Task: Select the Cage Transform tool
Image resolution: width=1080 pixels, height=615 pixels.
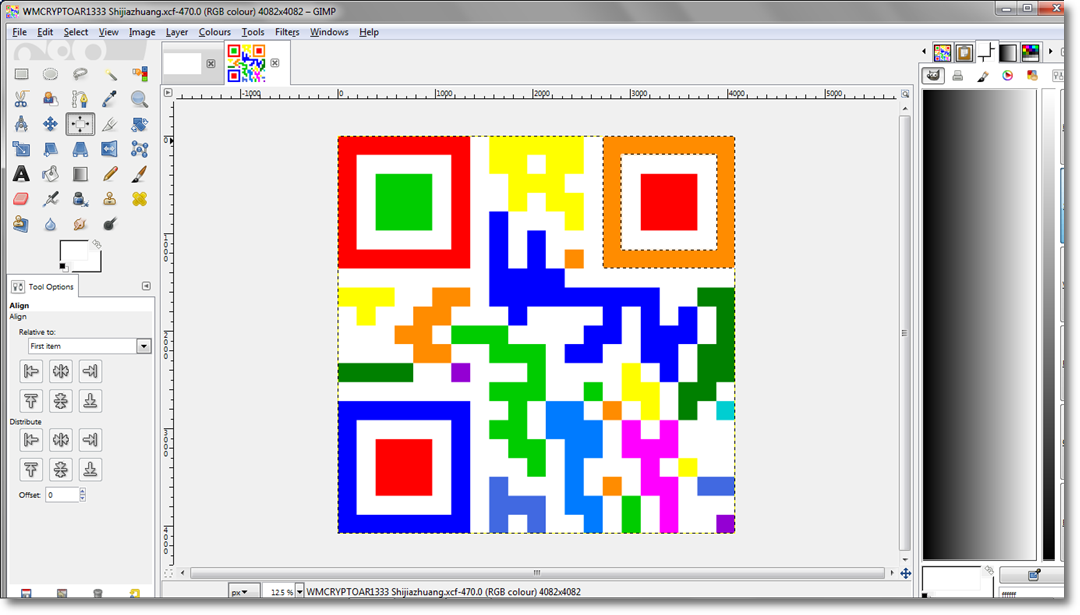Action: point(139,149)
